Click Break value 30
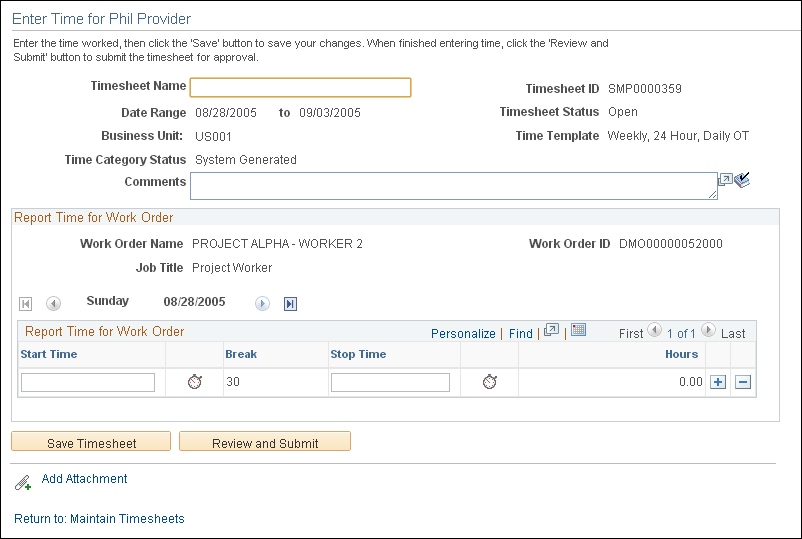Image resolution: width=802 pixels, height=539 pixels. pyautogui.click(x=233, y=381)
